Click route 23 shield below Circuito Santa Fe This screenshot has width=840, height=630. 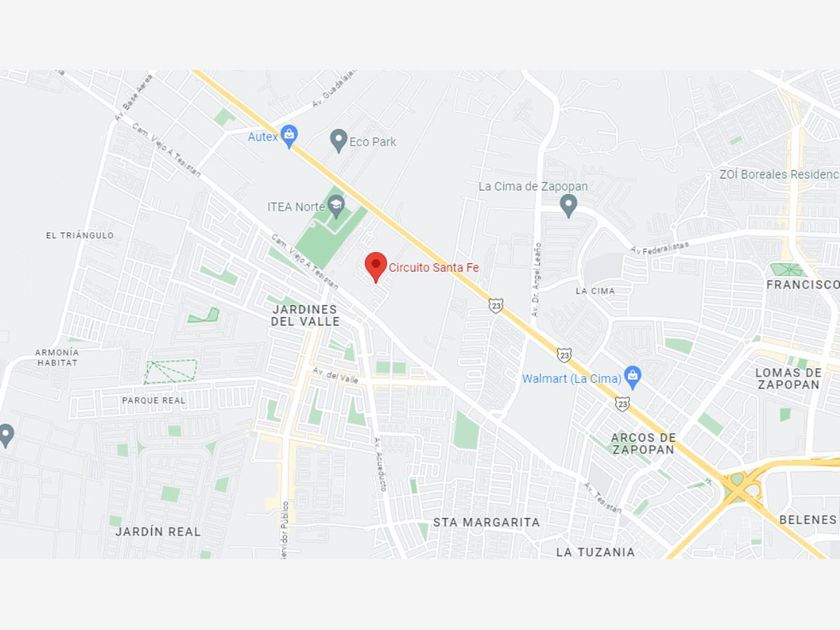pyautogui.click(x=496, y=305)
